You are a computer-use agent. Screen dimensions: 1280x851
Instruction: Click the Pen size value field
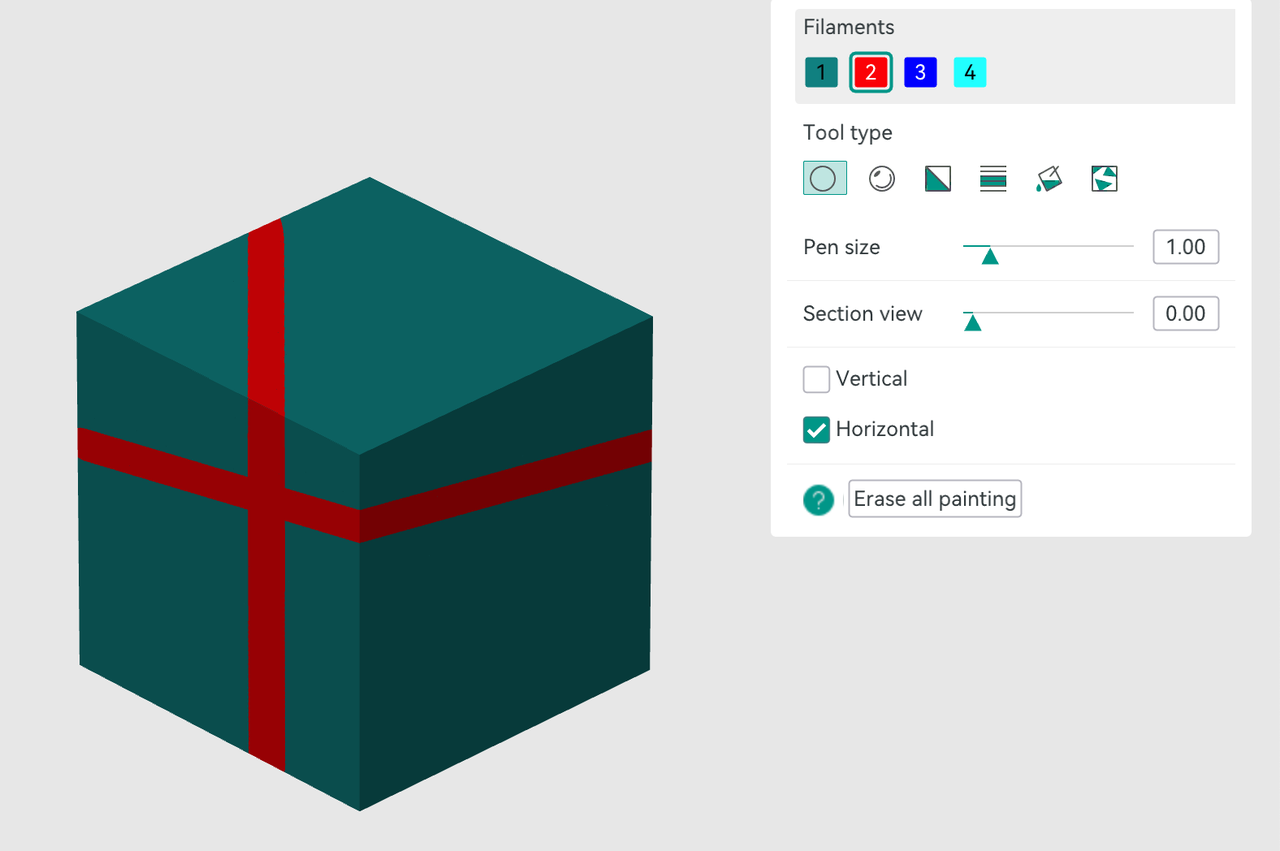[x=1186, y=247]
